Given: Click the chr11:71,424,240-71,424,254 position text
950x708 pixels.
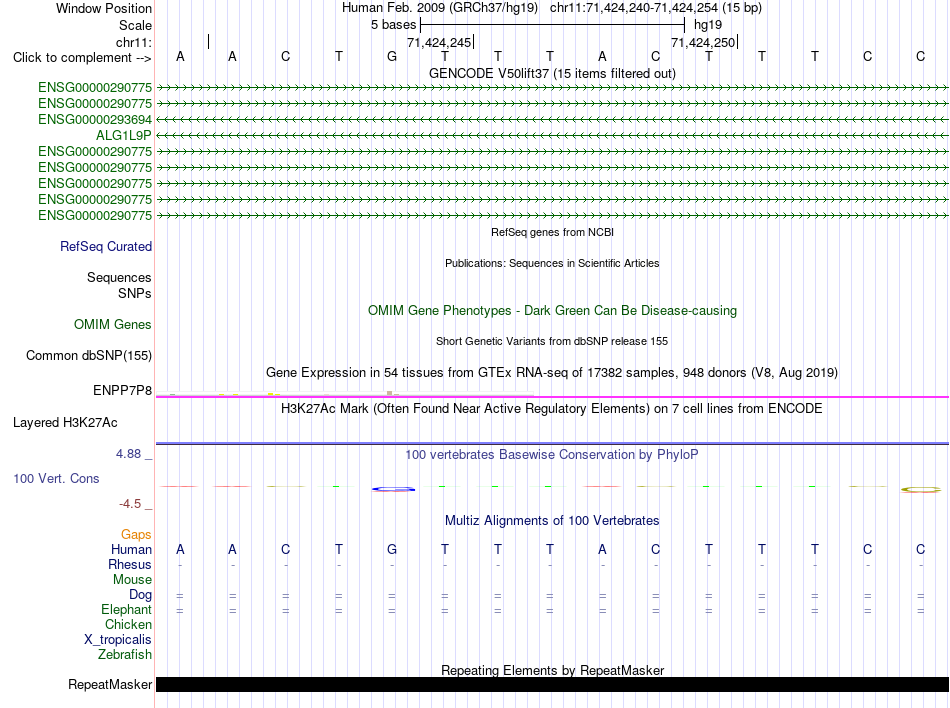Looking at the screenshot, I should pyautogui.click(x=656, y=8).
